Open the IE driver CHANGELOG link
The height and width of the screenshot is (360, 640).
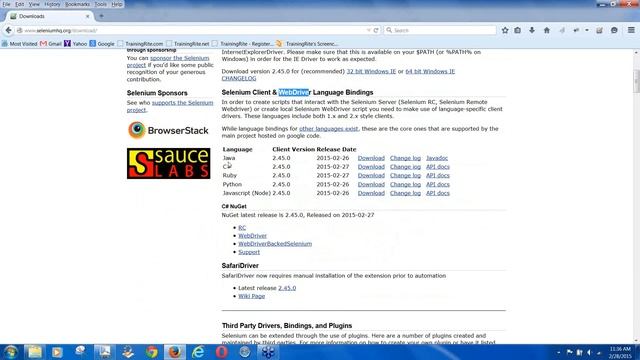(x=239, y=78)
